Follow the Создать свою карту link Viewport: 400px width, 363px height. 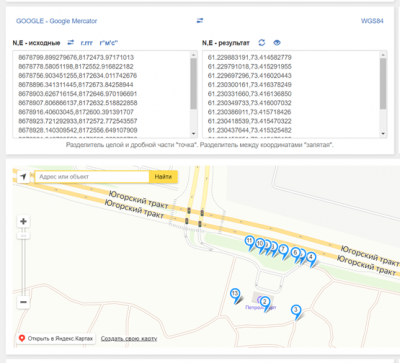129,339
